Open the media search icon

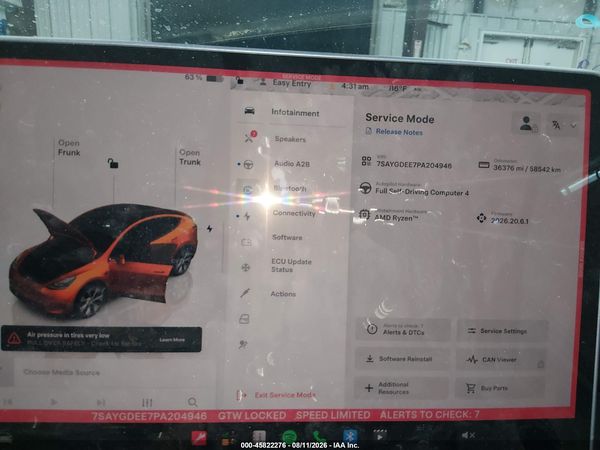(193, 402)
